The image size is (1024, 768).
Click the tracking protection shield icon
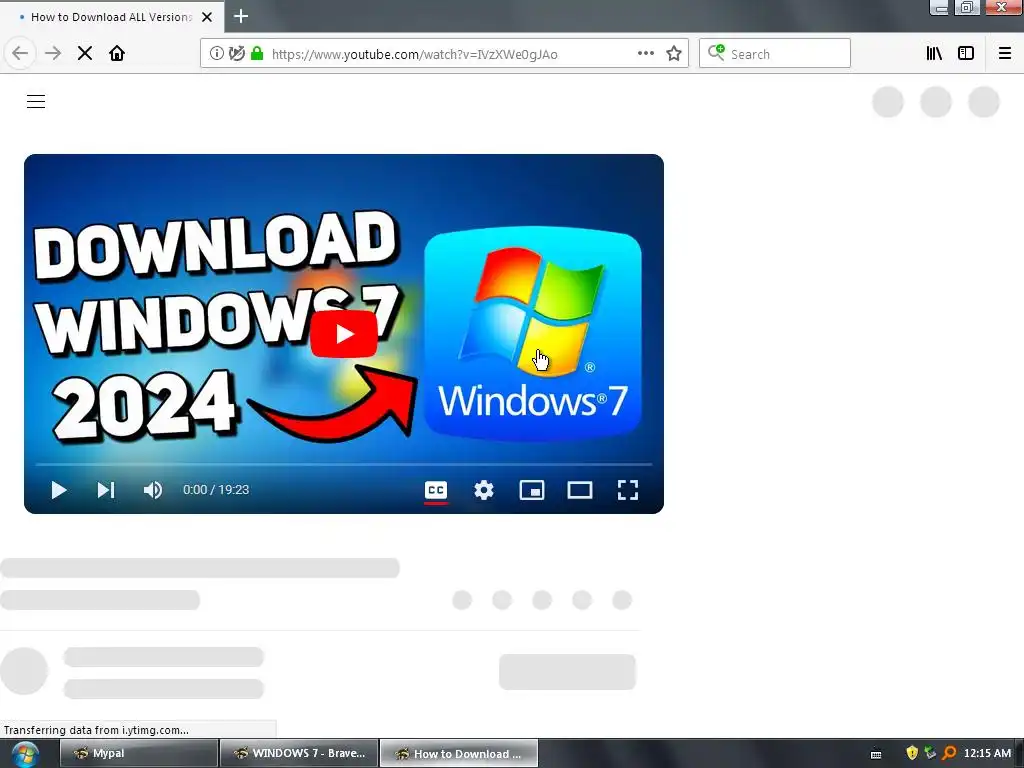tap(237, 54)
